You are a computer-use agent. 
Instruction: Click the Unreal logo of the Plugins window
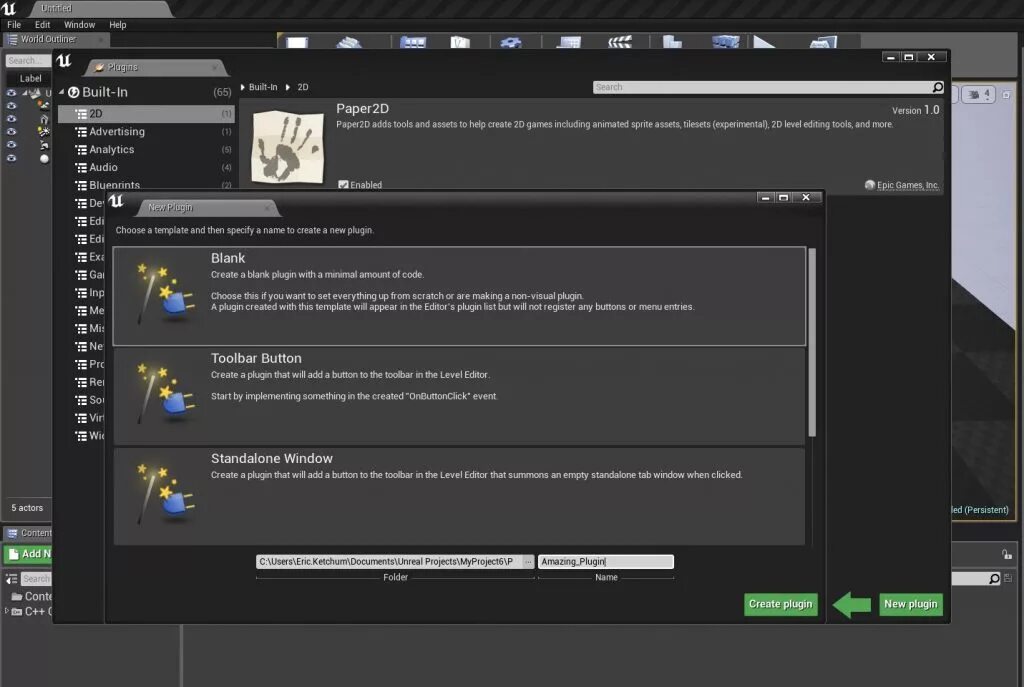click(64, 61)
